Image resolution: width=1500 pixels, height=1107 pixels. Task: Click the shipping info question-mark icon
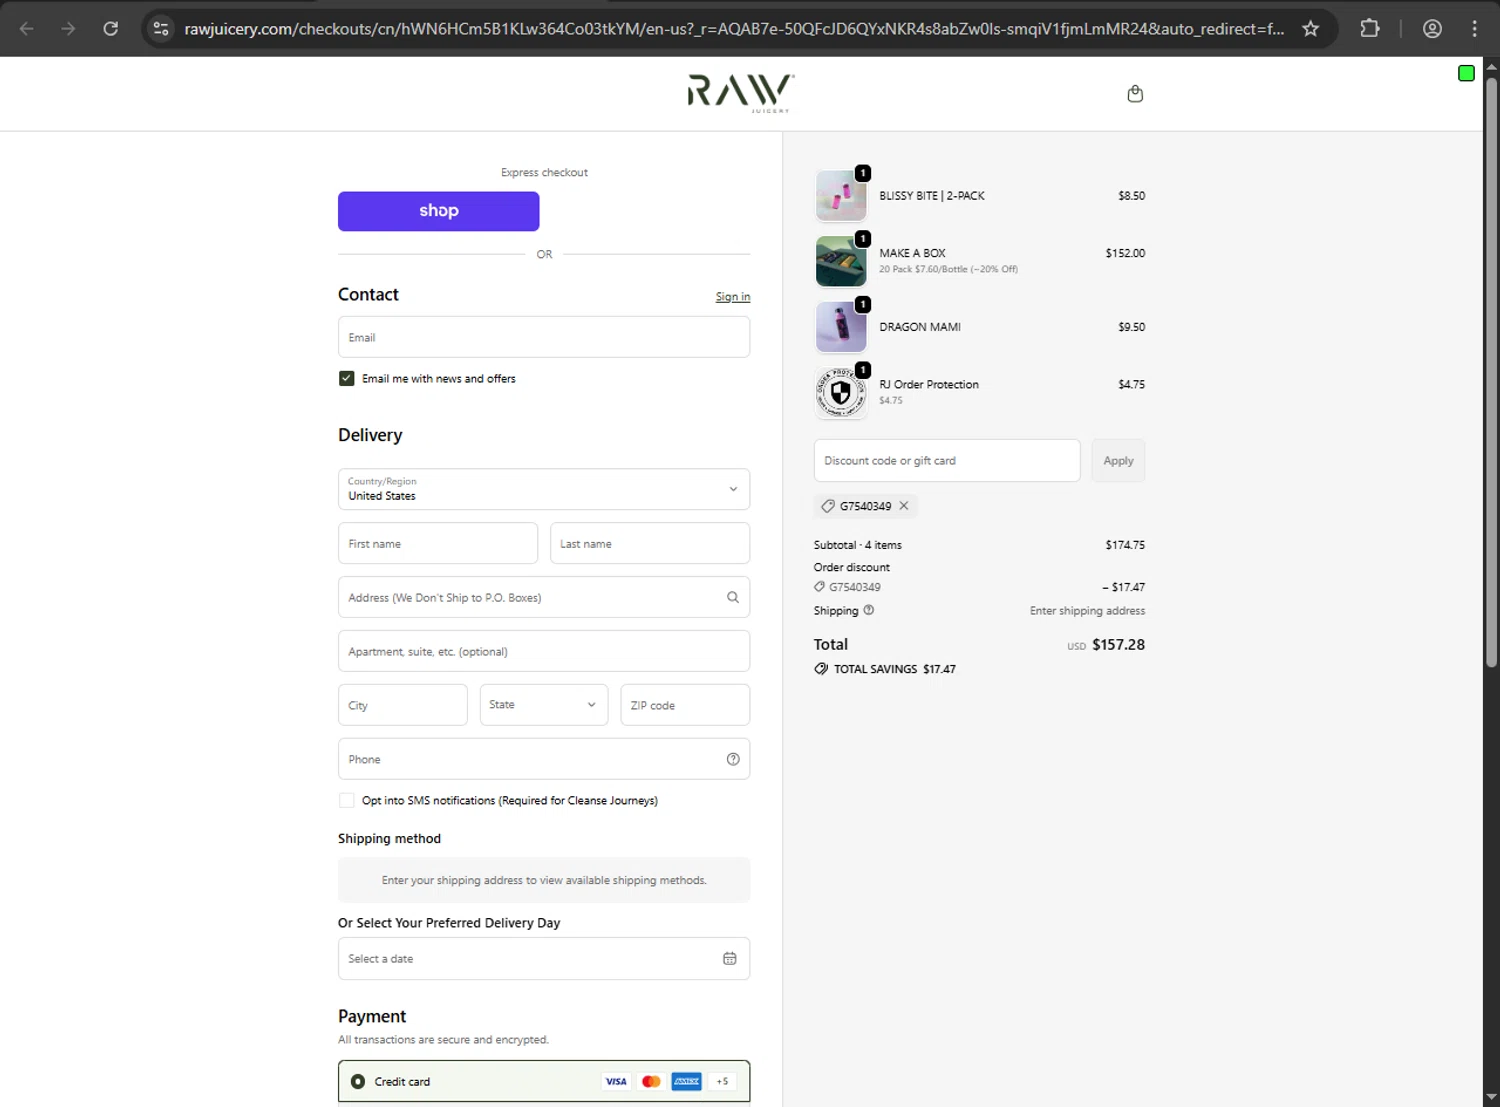[x=868, y=610]
